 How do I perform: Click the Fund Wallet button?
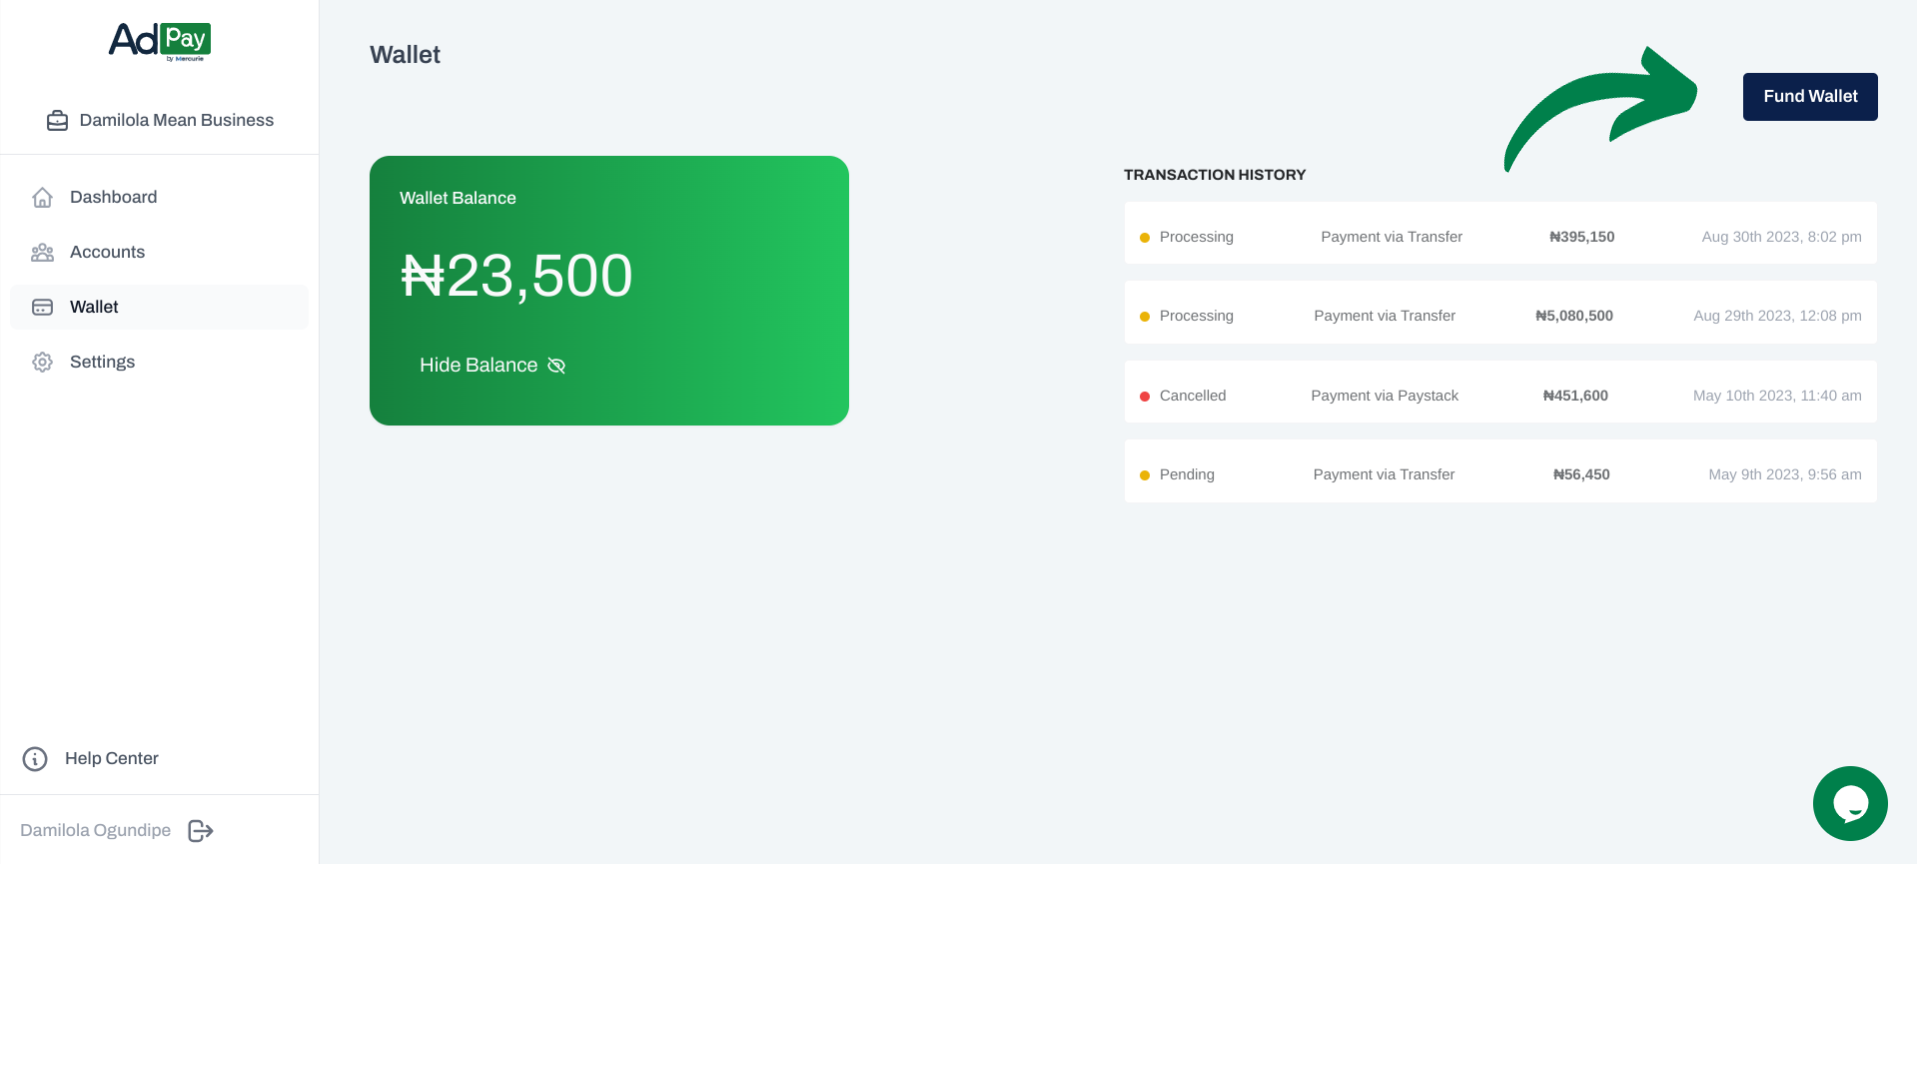1810,96
